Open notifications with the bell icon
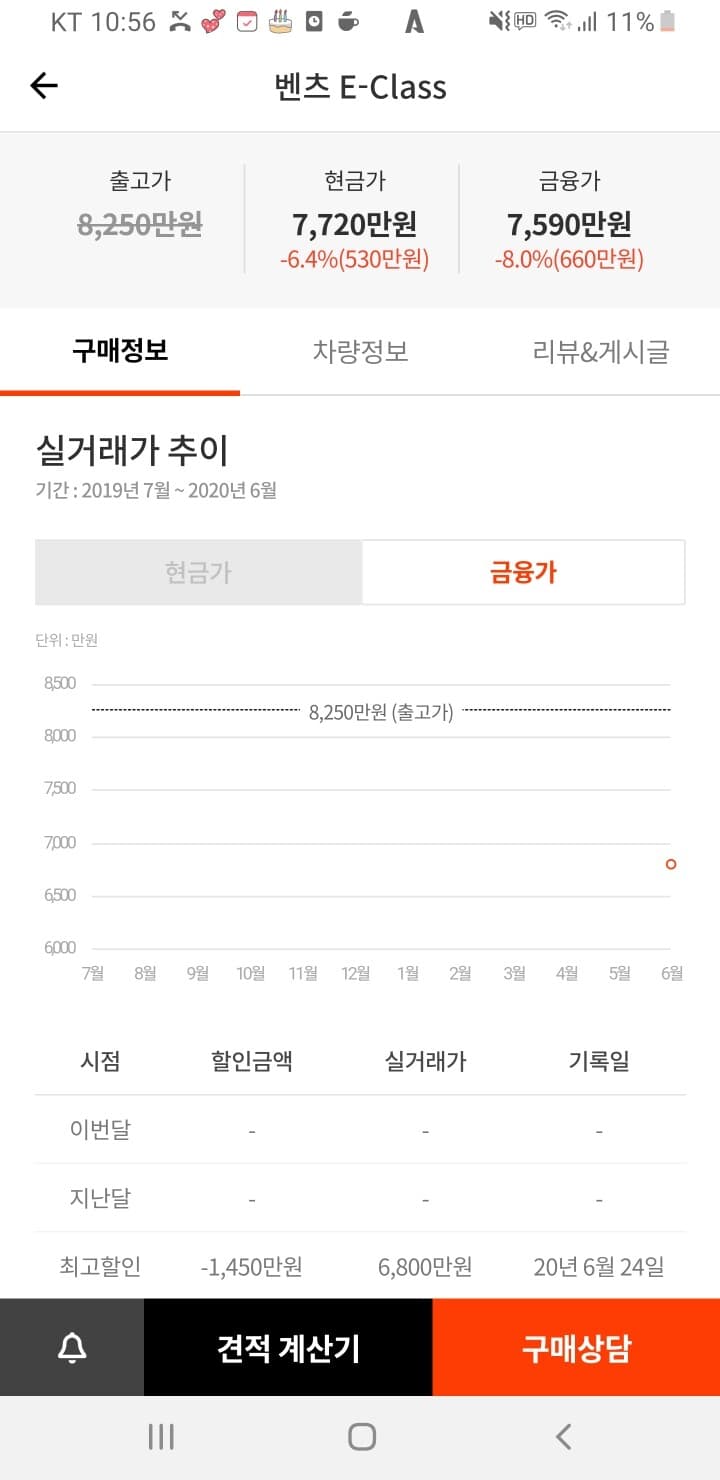 (x=70, y=1346)
